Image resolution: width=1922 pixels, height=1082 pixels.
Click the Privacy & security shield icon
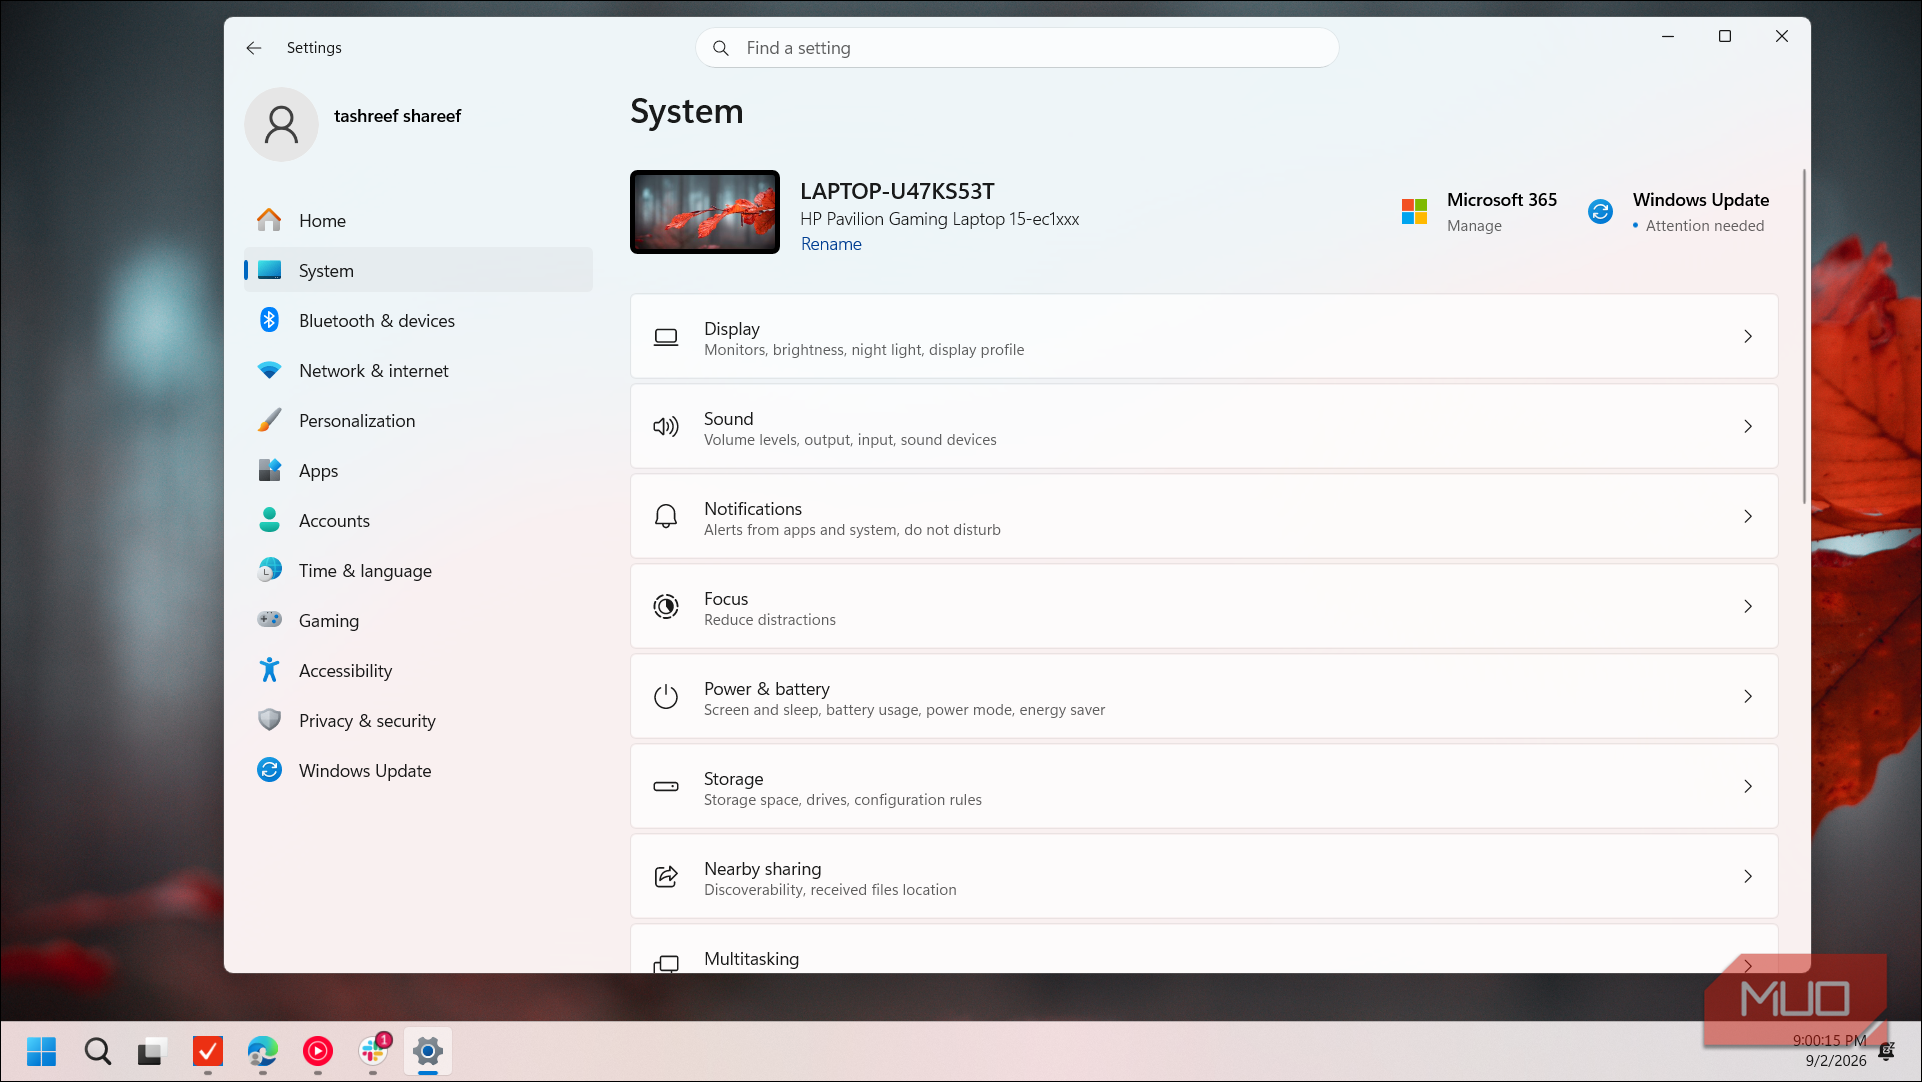[x=269, y=720]
